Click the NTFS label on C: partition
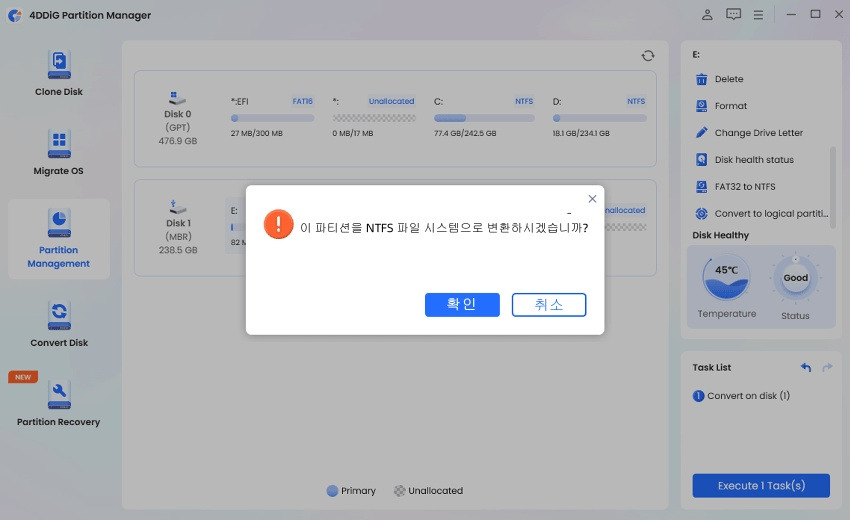Screen dimensions: 850x520 524,101
